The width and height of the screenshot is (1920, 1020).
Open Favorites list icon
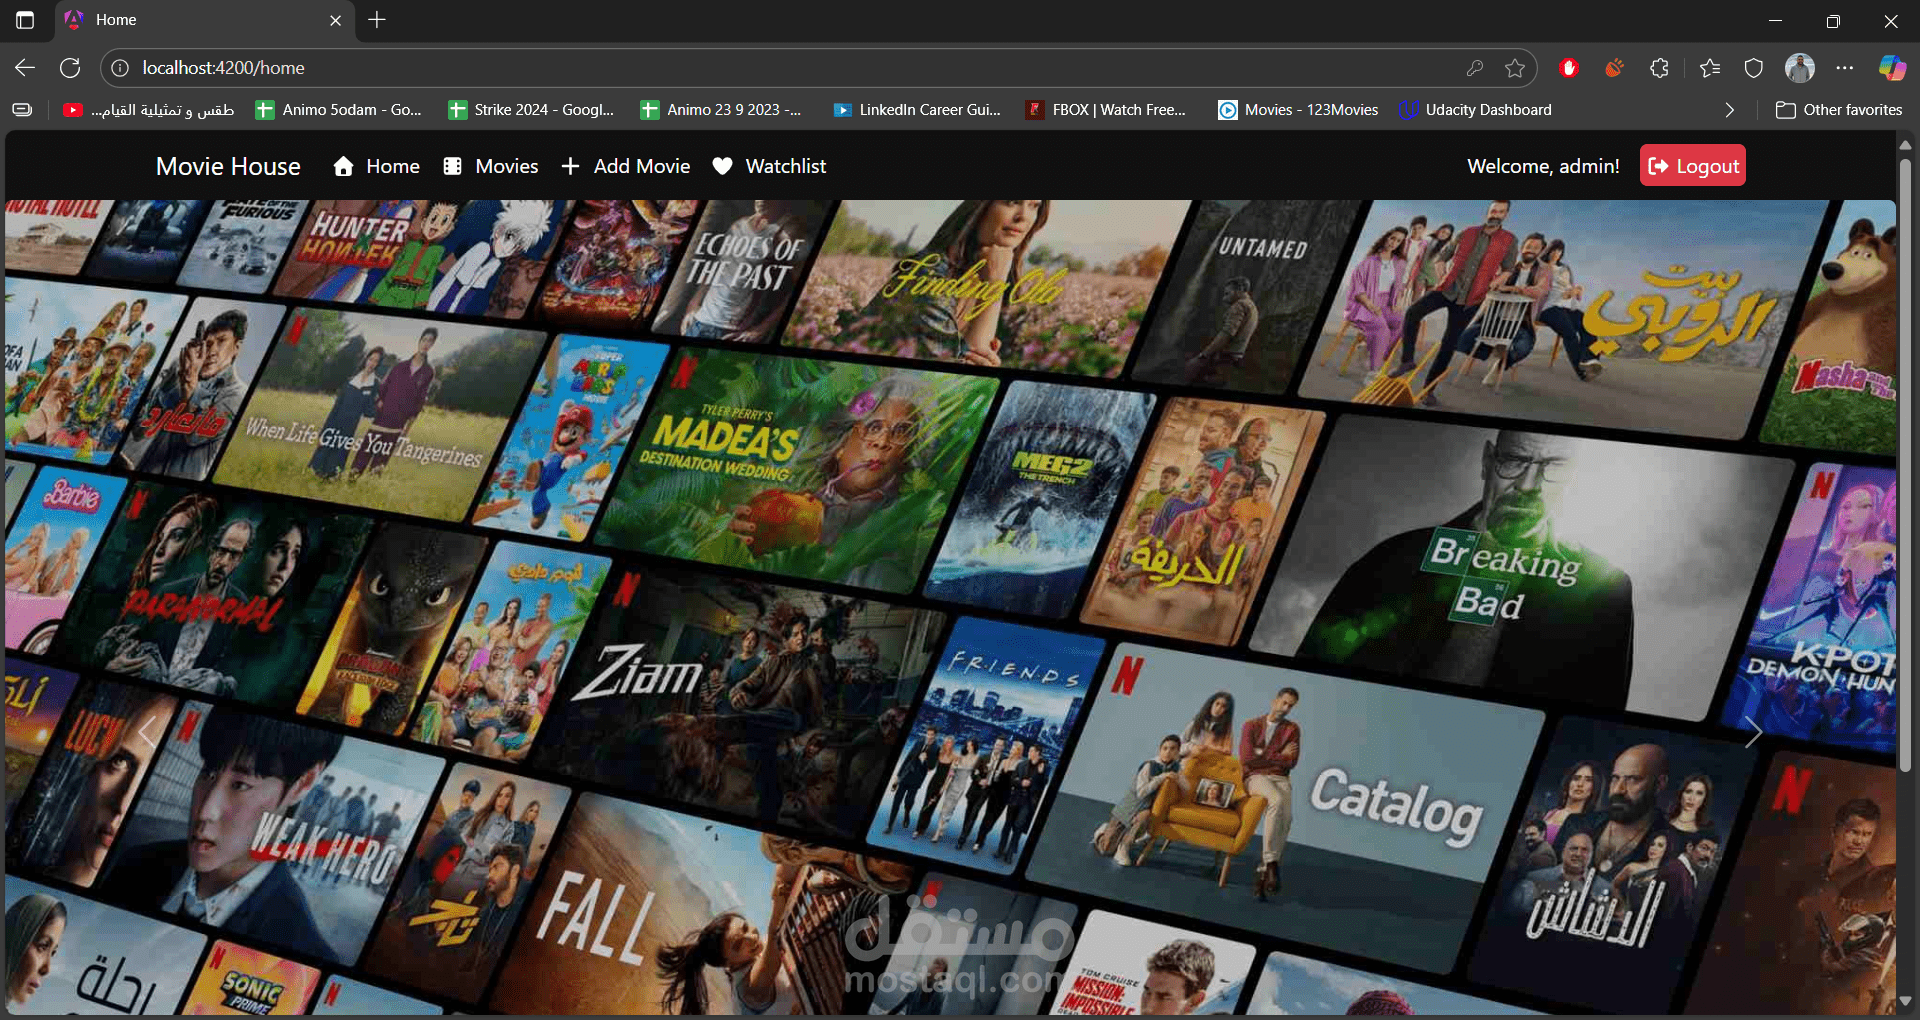1710,68
